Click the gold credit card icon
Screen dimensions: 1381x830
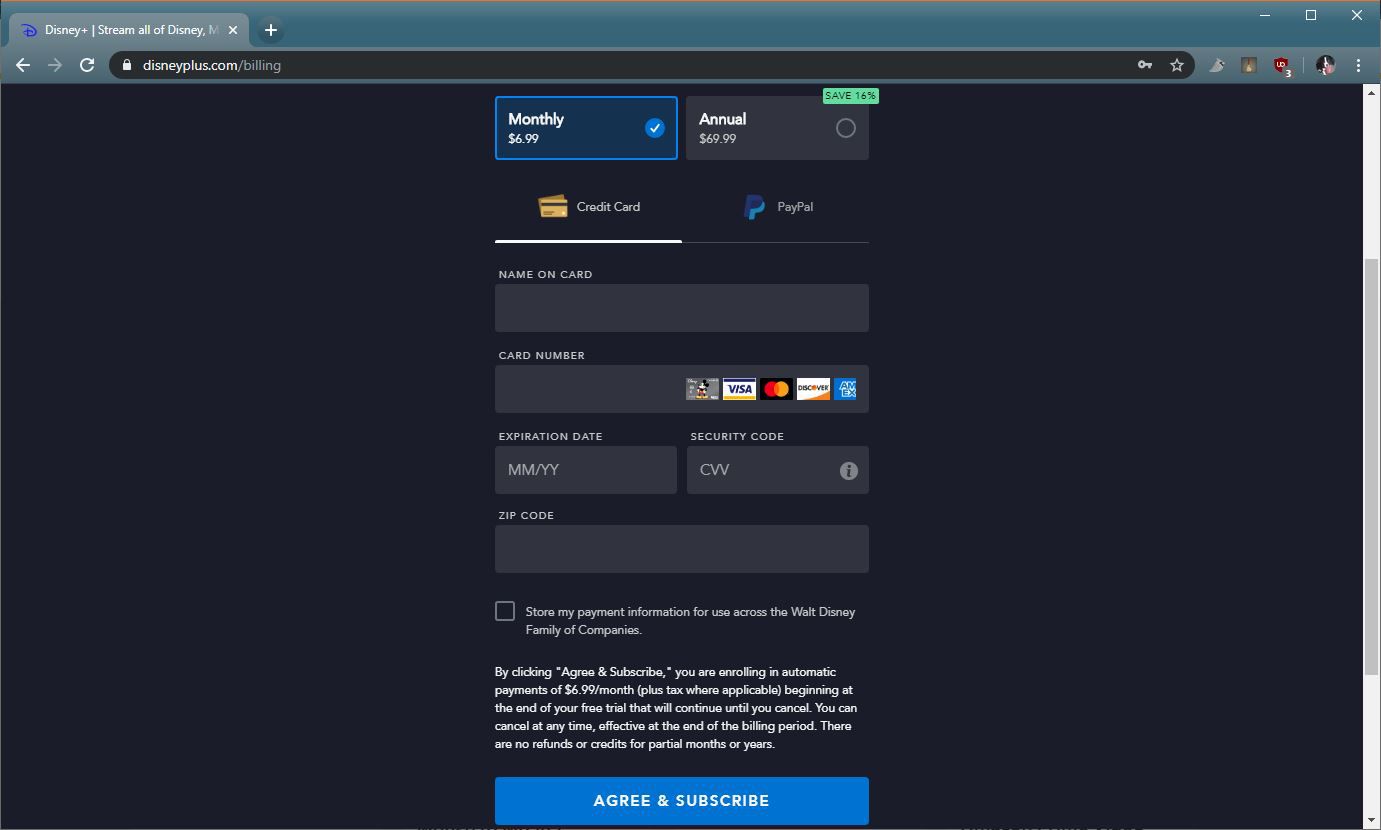553,206
